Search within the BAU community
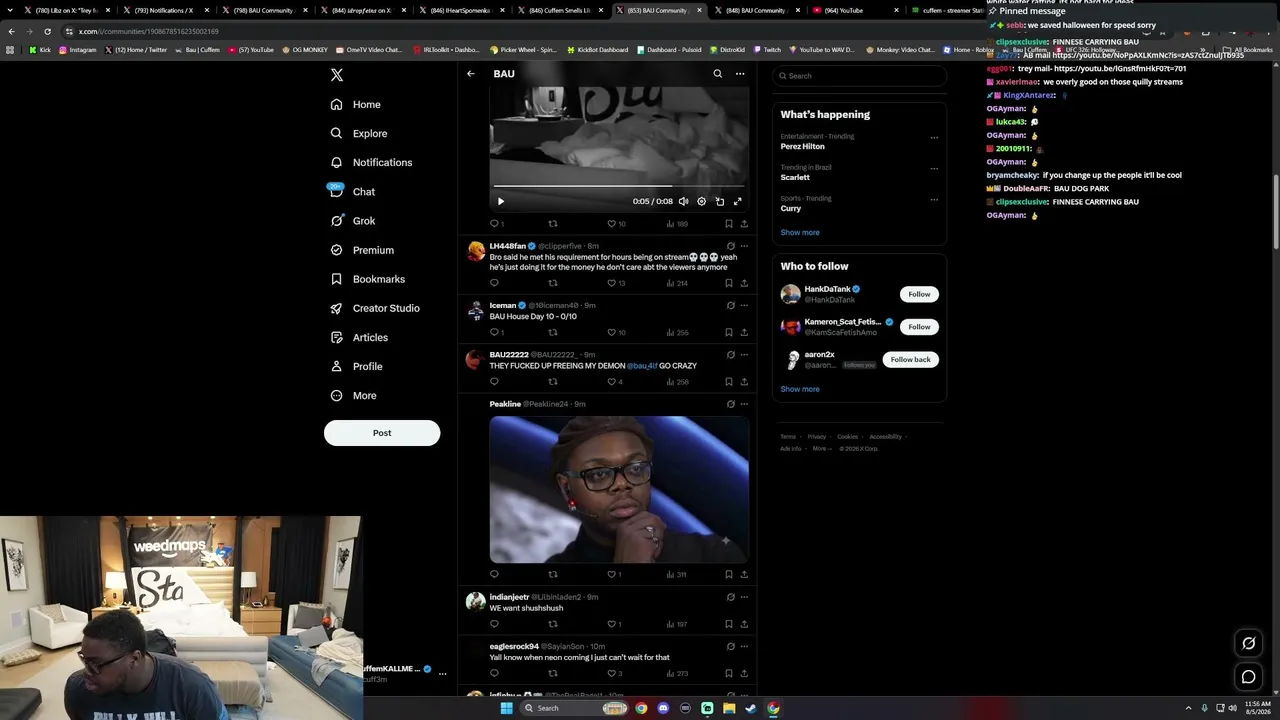Viewport: 1280px width, 720px height. [x=717, y=74]
